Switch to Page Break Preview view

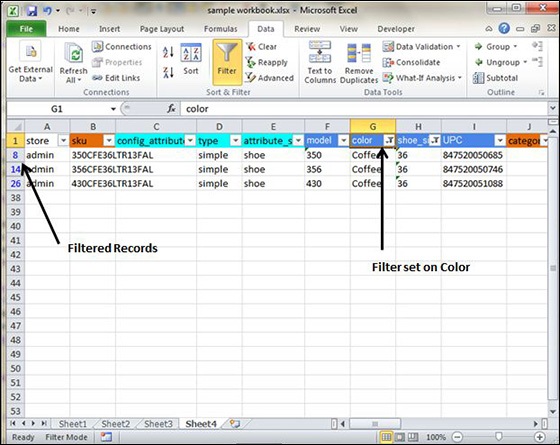click(x=413, y=437)
